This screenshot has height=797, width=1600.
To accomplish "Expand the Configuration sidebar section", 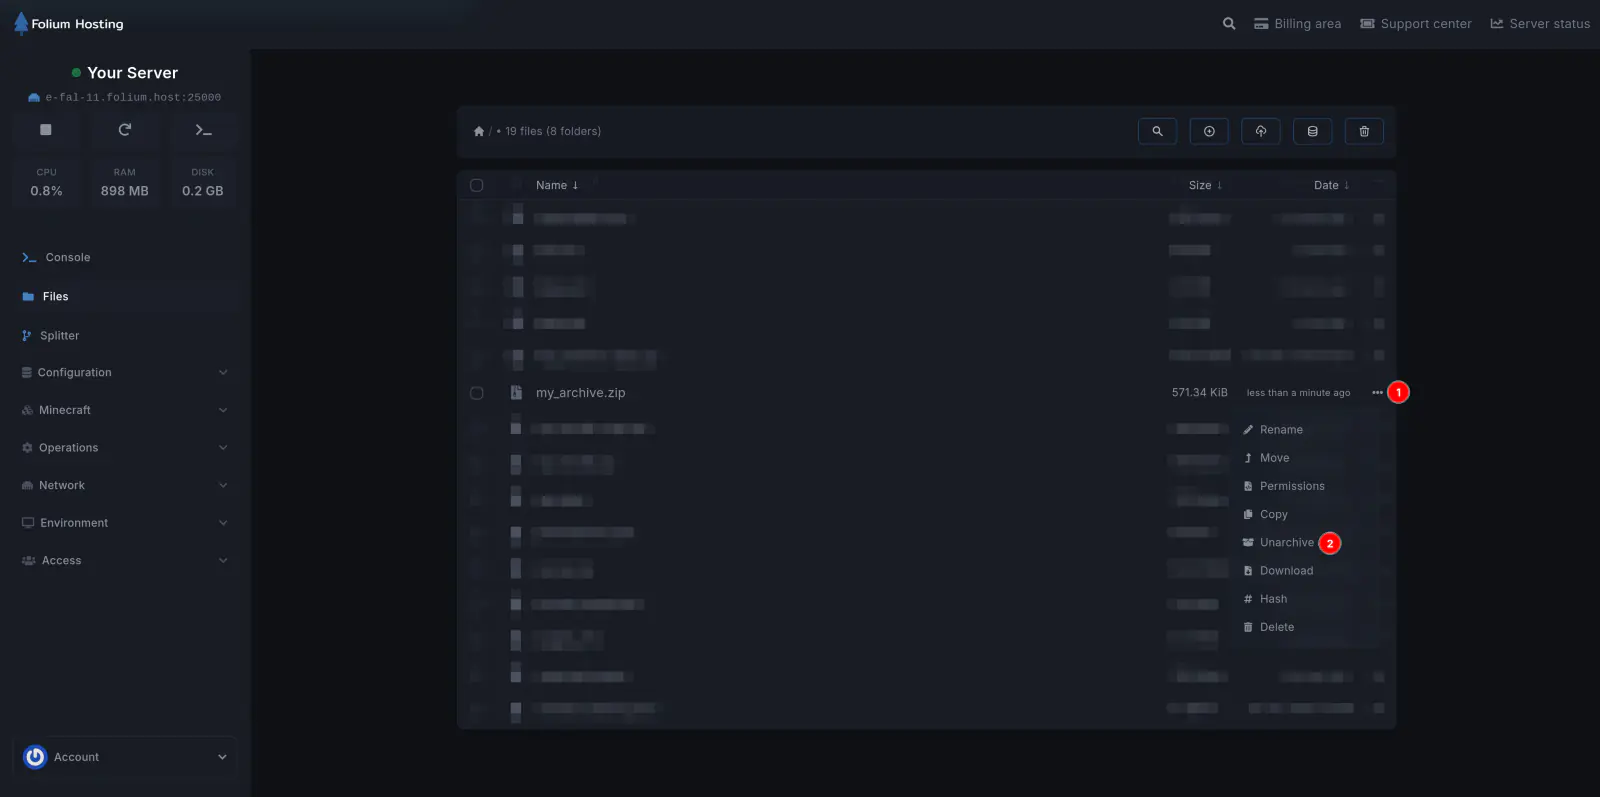I will point(125,373).
